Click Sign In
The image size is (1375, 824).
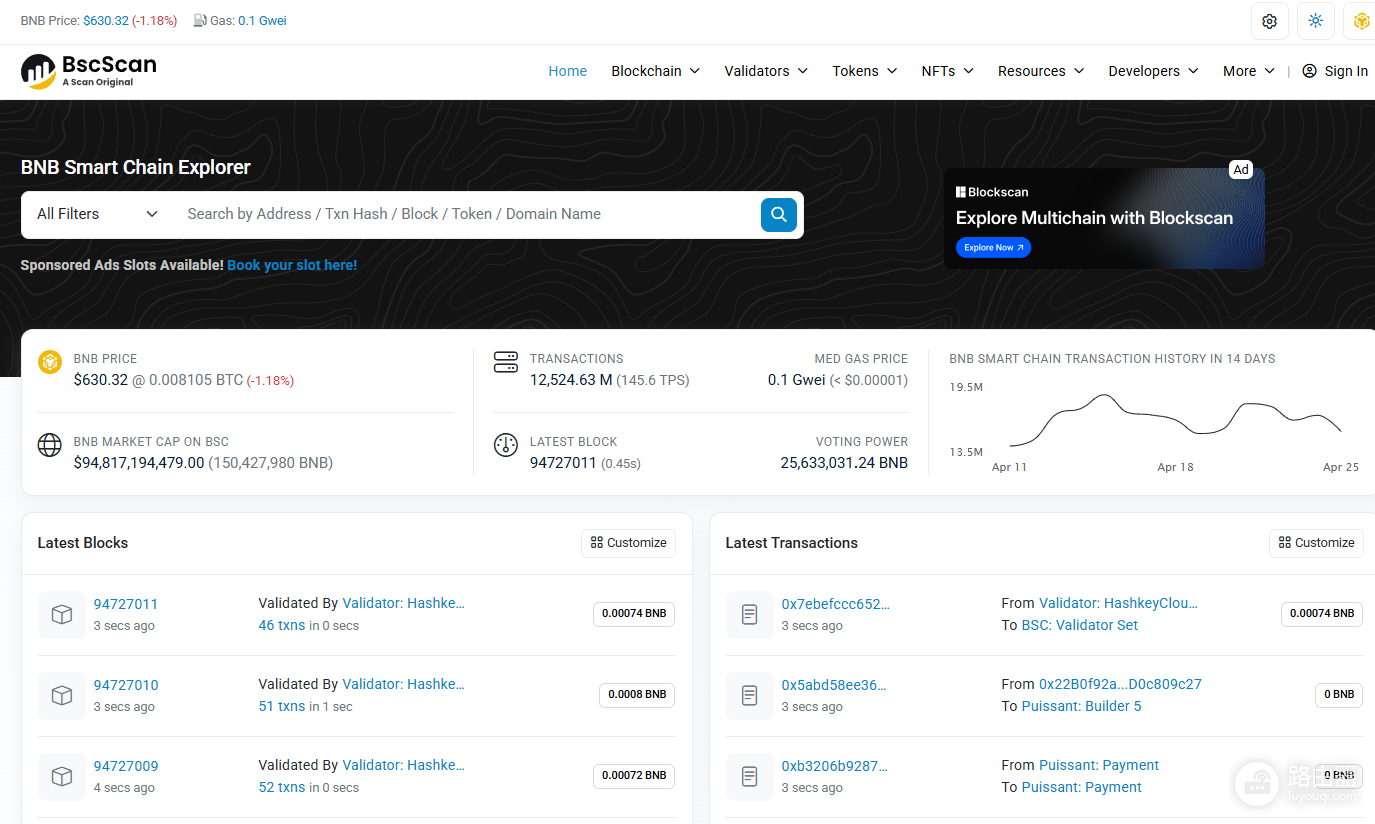point(1335,71)
